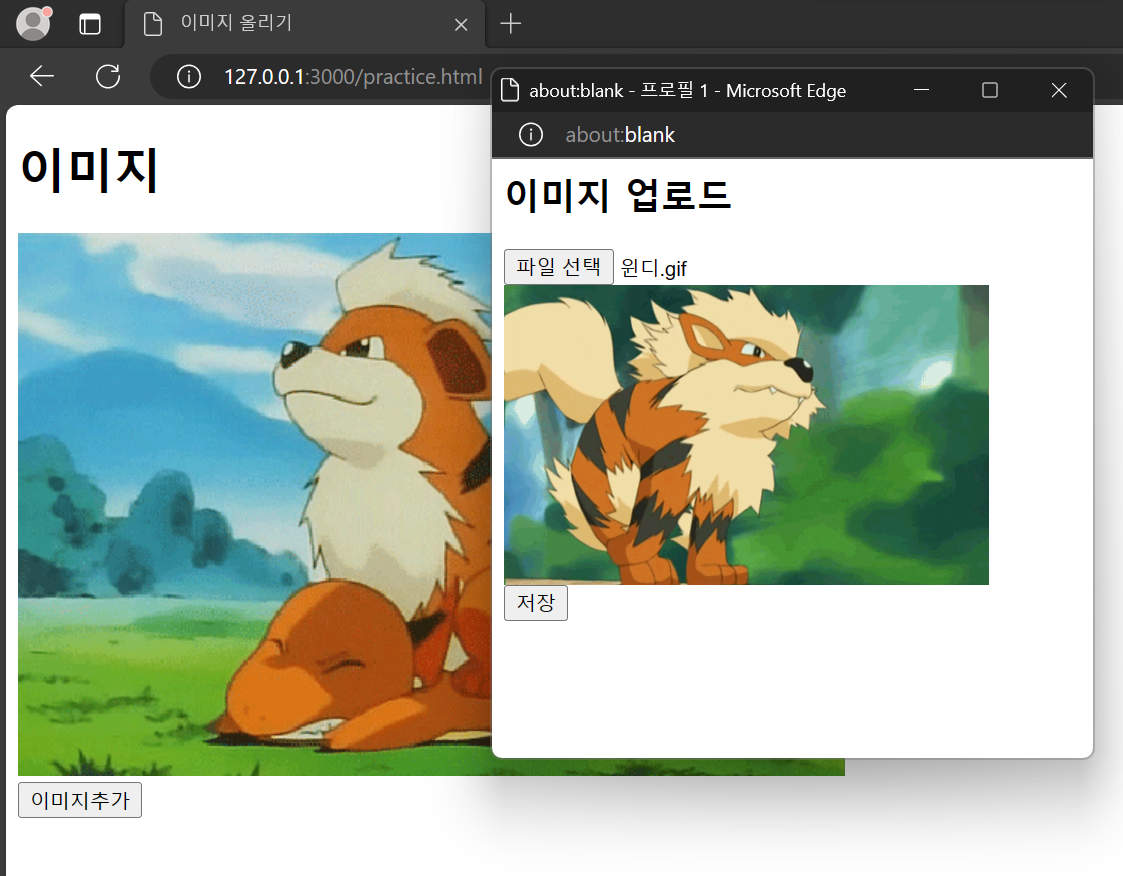Screen dimensions: 1123x876
Task: View site info icon in main address bar
Action: point(189,76)
